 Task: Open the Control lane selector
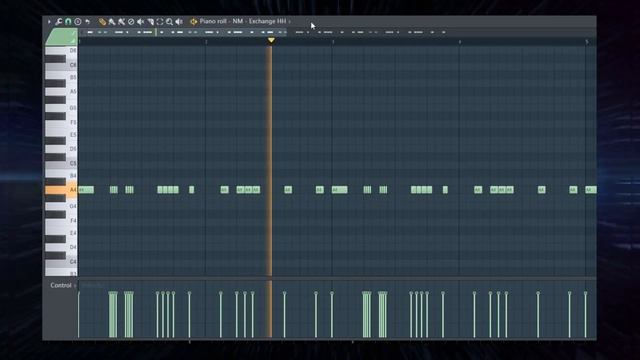pos(63,285)
